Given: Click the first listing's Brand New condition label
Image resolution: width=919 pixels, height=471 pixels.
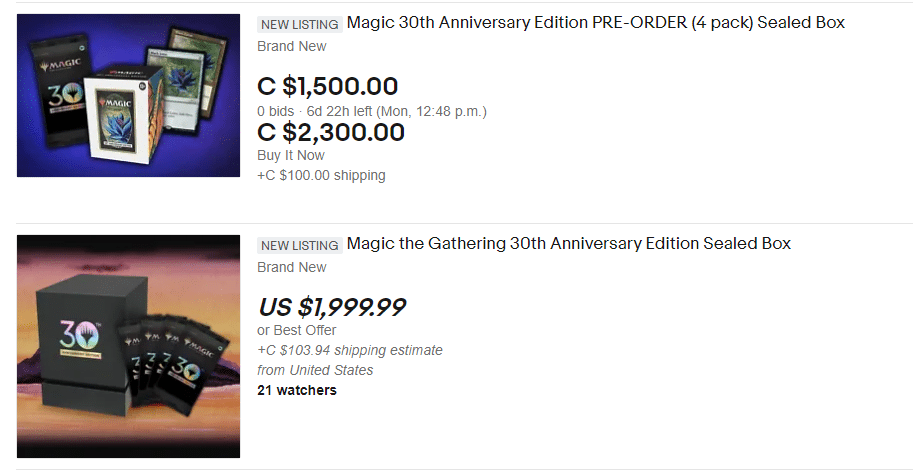Looking at the screenshot, I should point(291,46).
